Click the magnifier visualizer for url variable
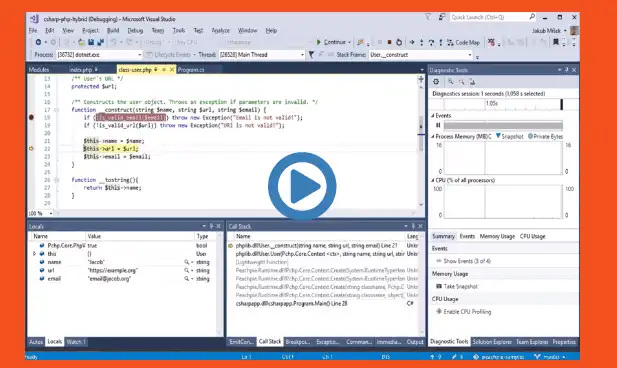 (x=187, y=270)
